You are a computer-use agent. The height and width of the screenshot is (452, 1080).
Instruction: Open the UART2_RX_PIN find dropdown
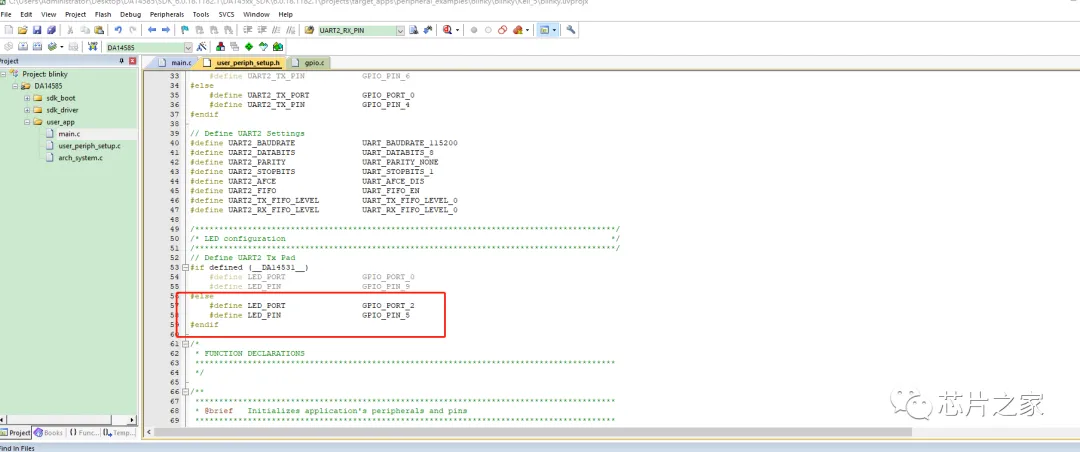coord(400,30)
